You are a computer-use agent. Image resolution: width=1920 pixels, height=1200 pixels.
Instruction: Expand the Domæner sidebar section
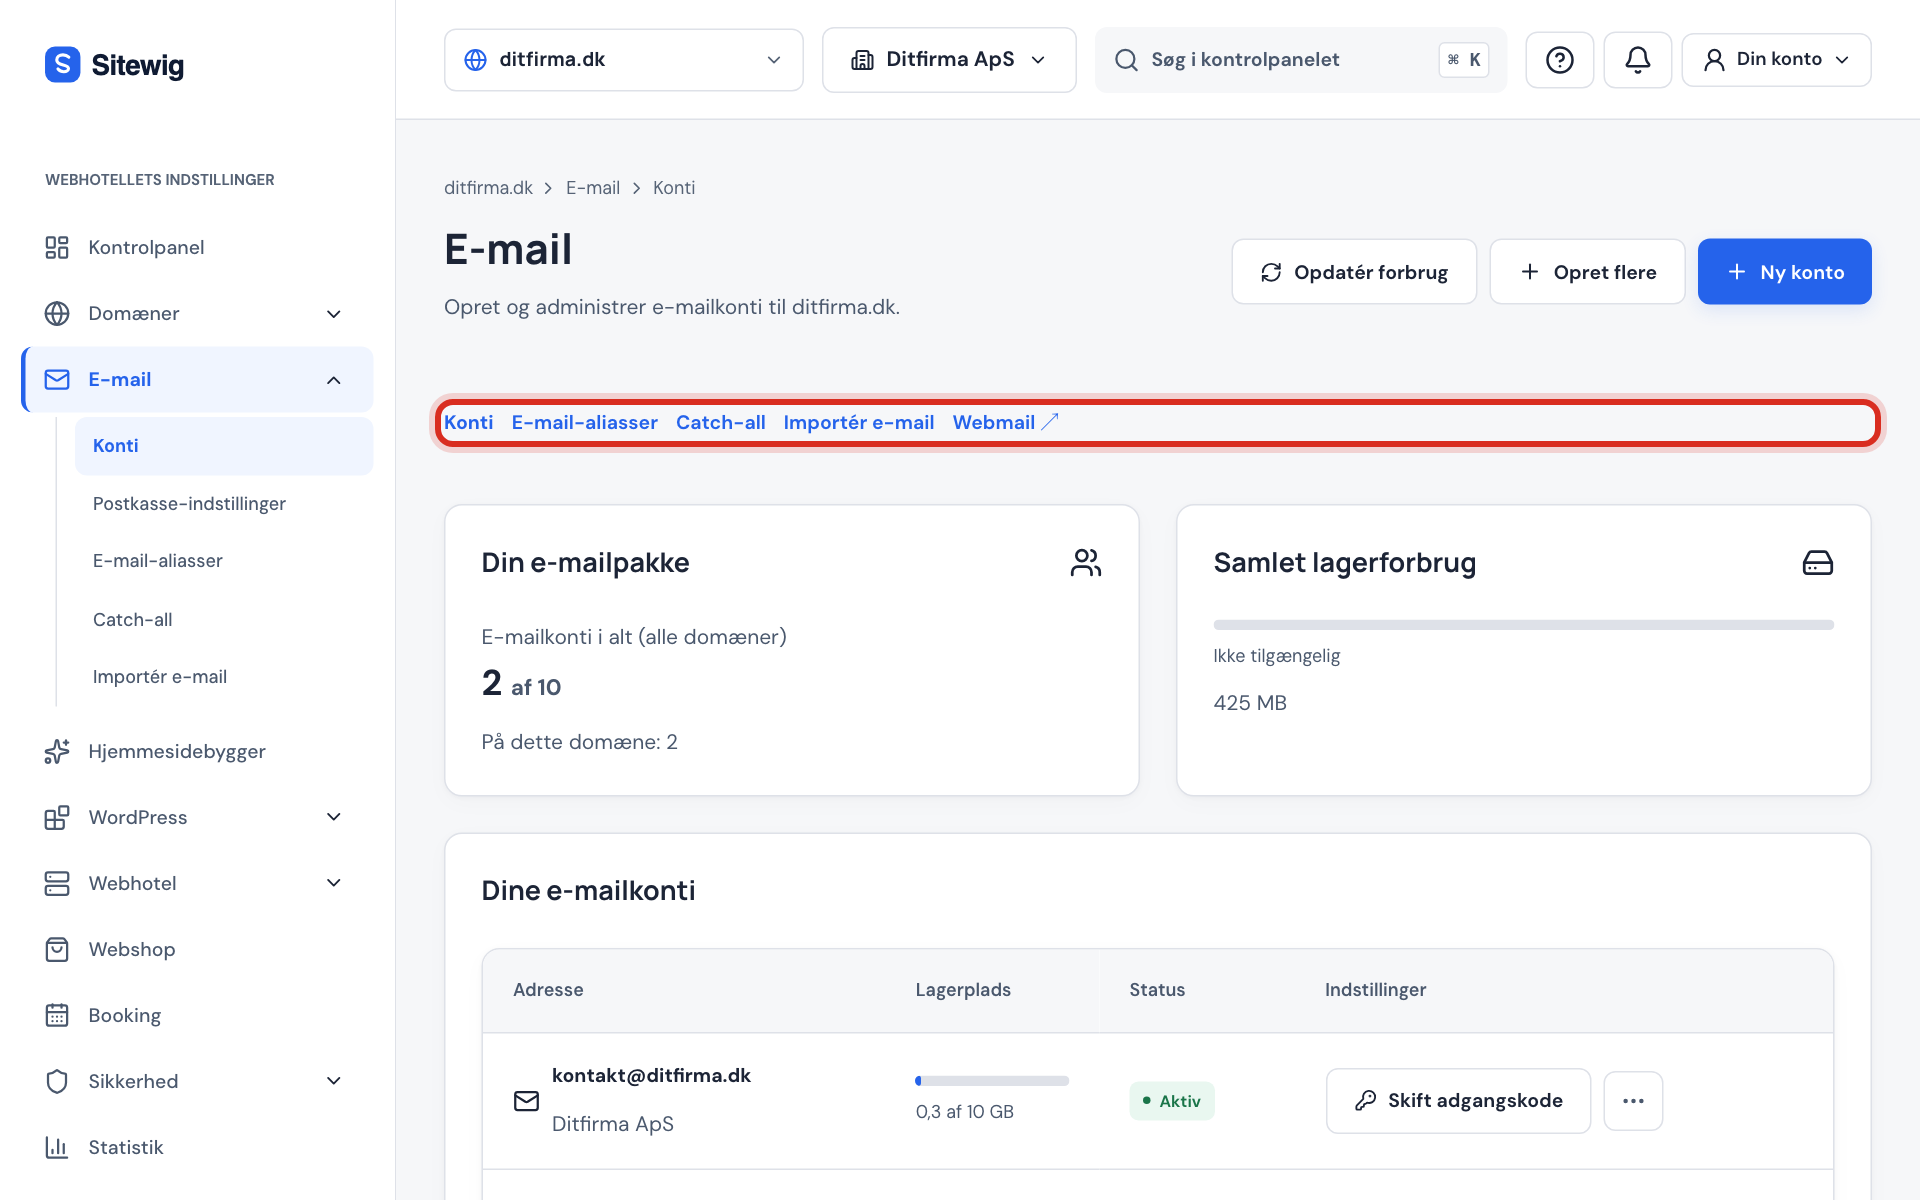pyautogui.click(x=334, y=314)
